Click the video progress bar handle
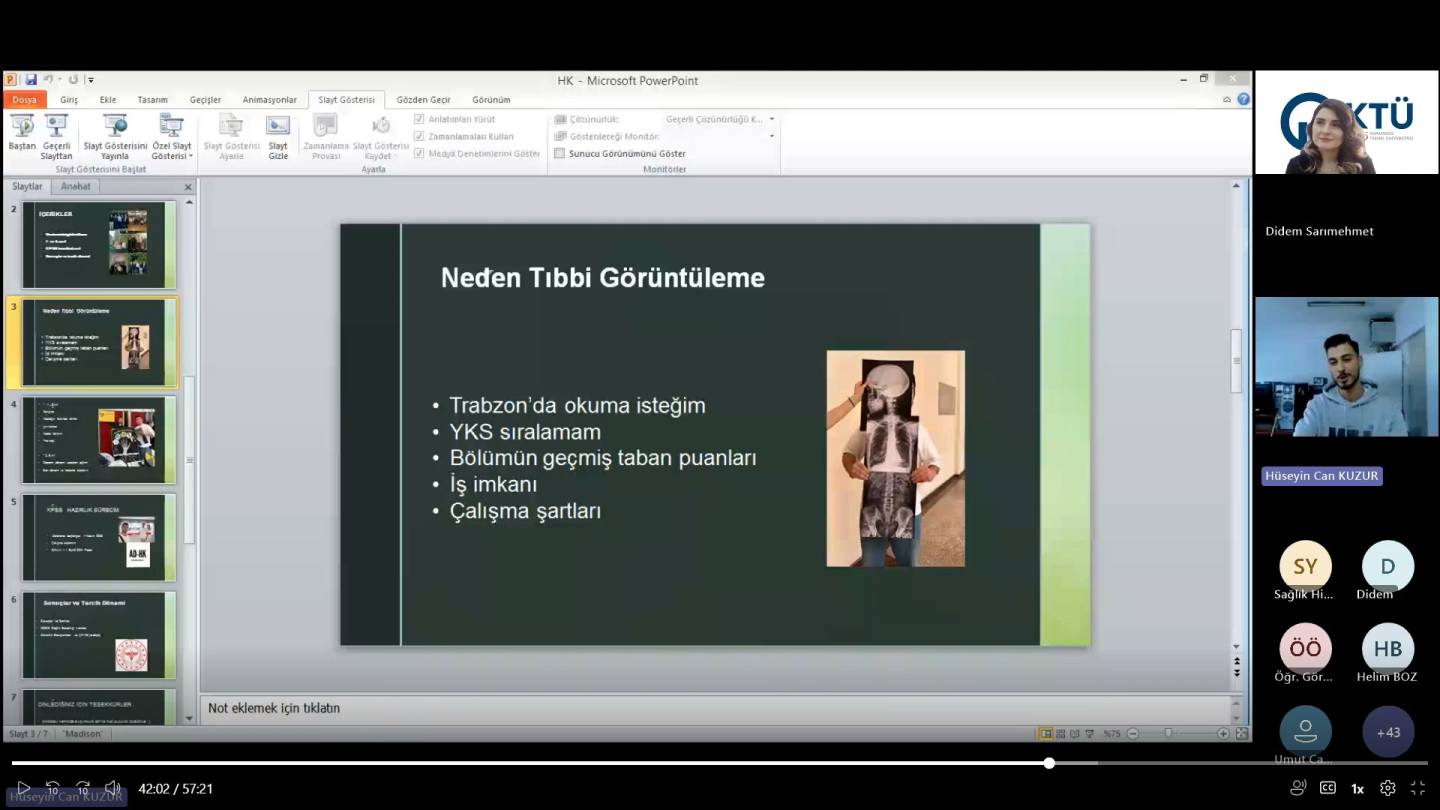This screenshot has height=810, width=1440. click(x=1049, y=763)
